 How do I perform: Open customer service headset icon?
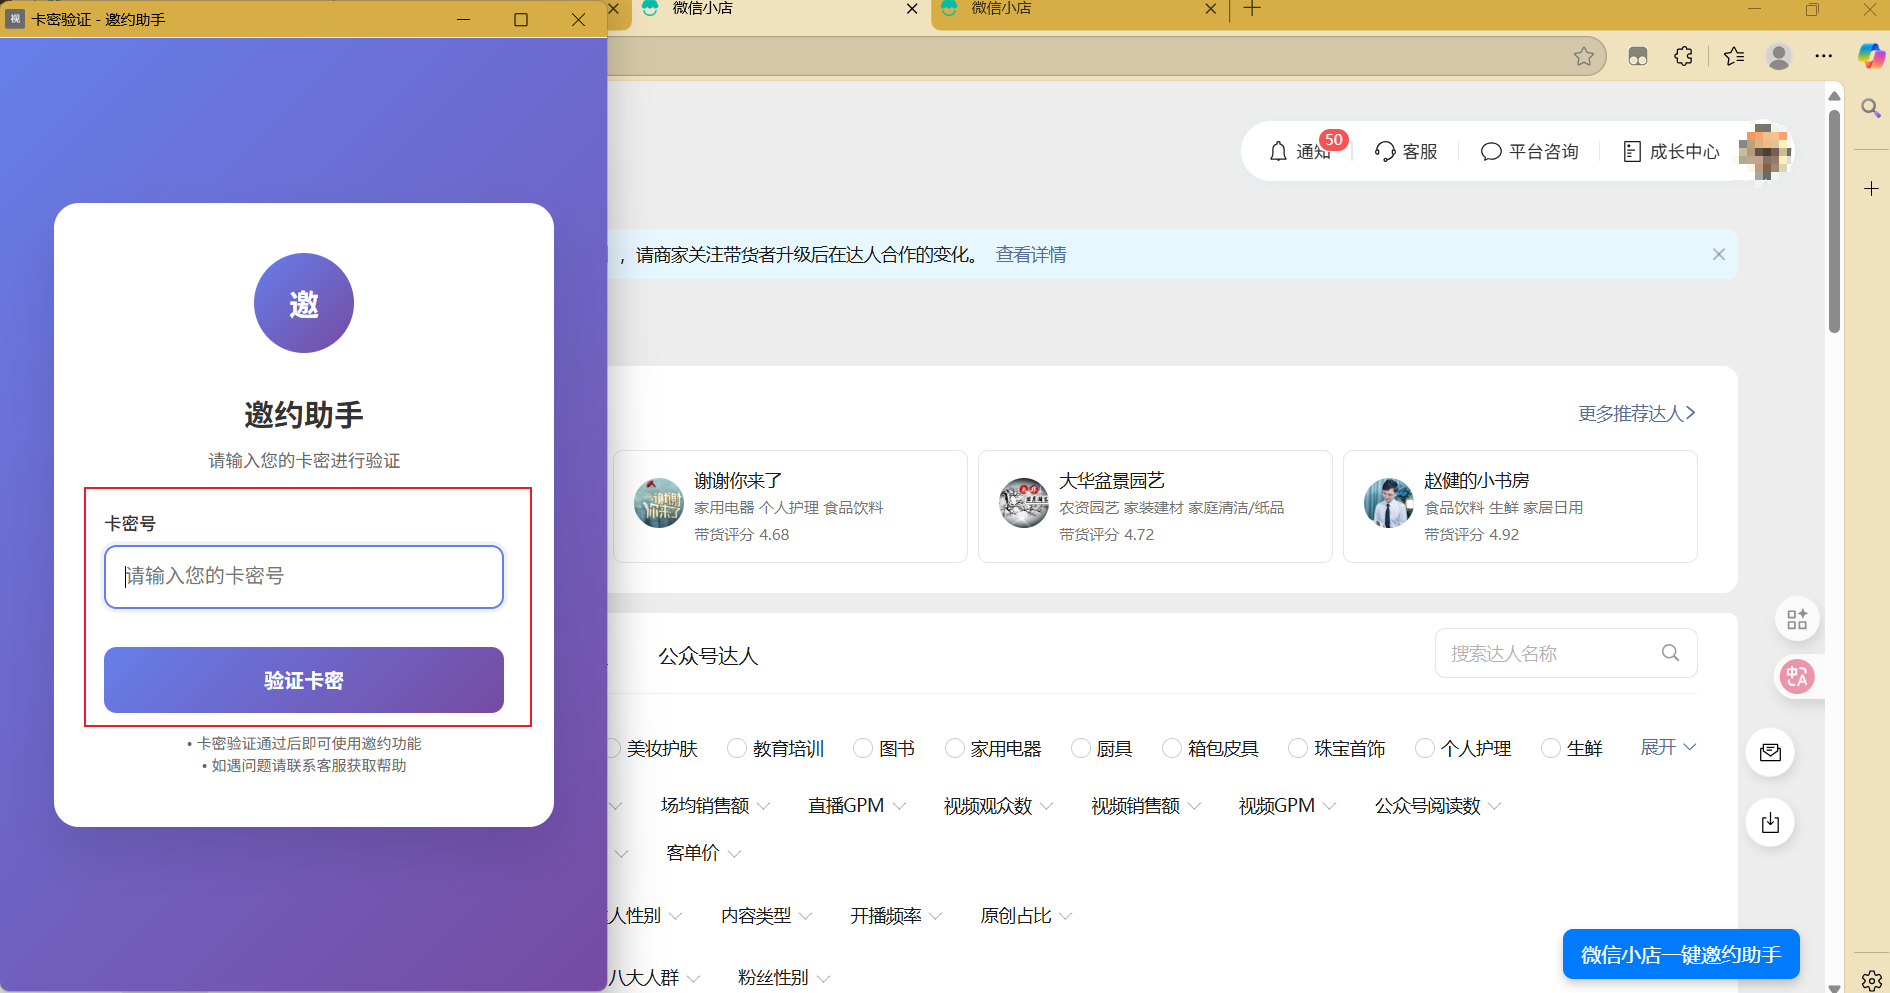point(1385,151)
